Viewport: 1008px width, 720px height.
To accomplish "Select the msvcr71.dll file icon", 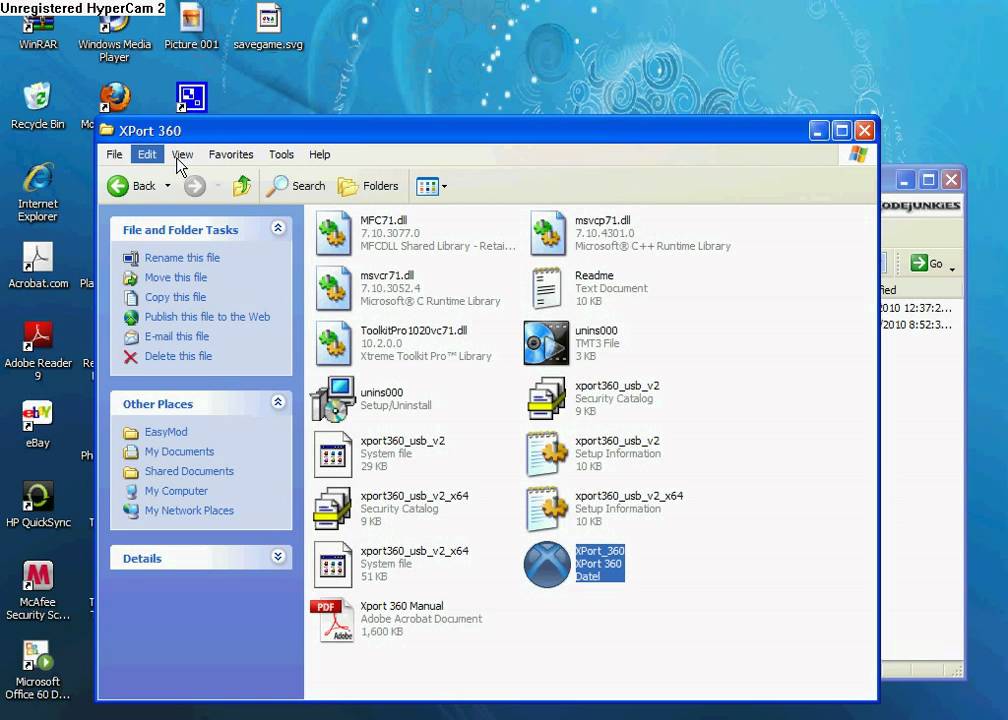I will point(333,289).
